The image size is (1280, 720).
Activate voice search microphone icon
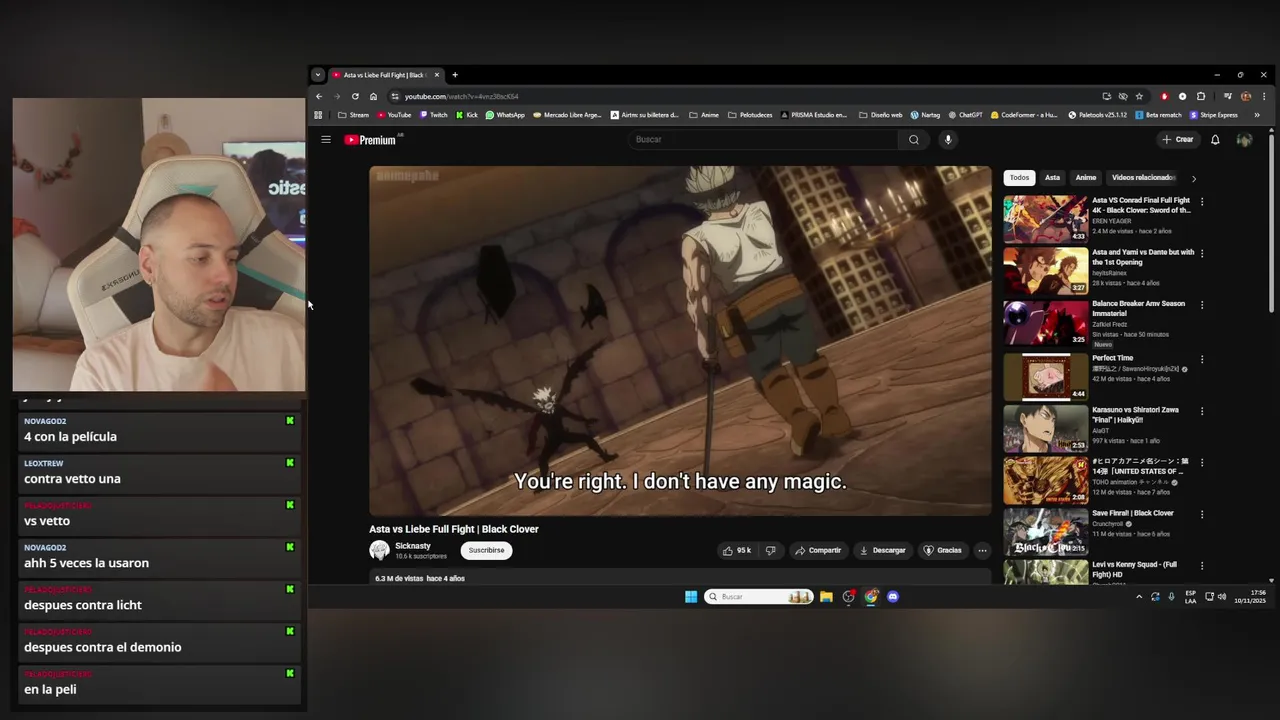tap(948, 140)
